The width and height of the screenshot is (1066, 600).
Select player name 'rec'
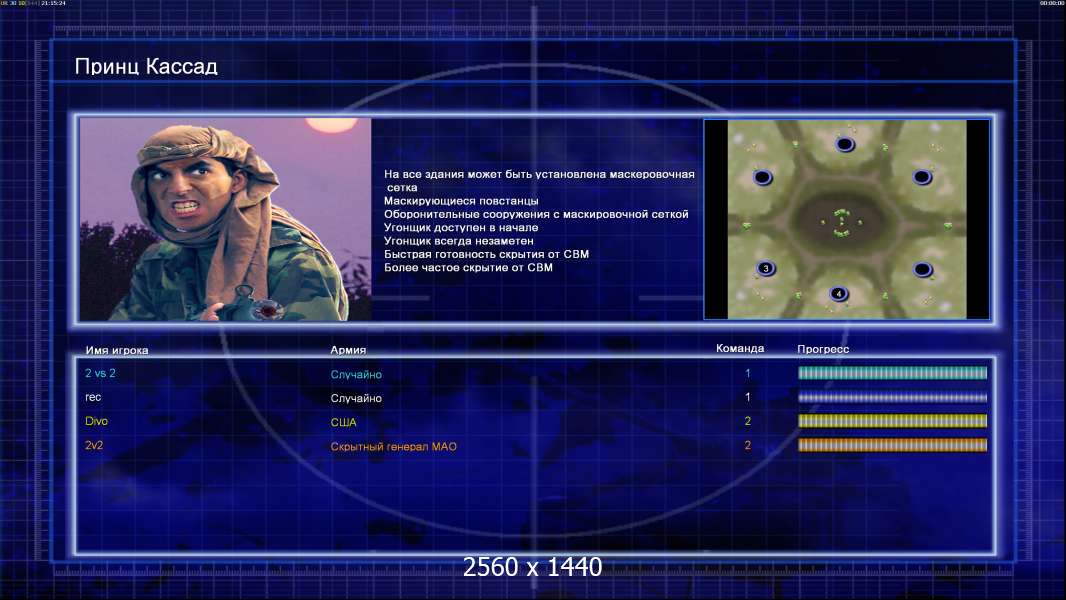click(93, 398)
